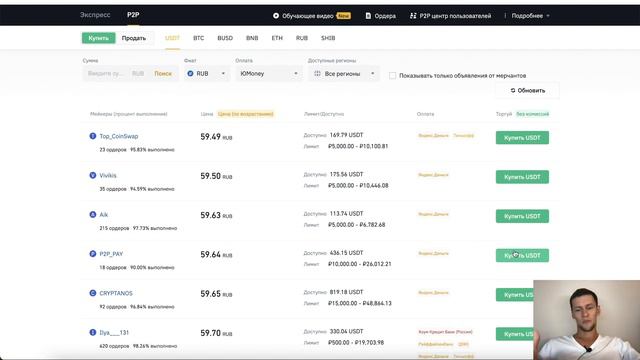Click the 436.15 USDT available amount
640x360 pixels.
point(346,253)
